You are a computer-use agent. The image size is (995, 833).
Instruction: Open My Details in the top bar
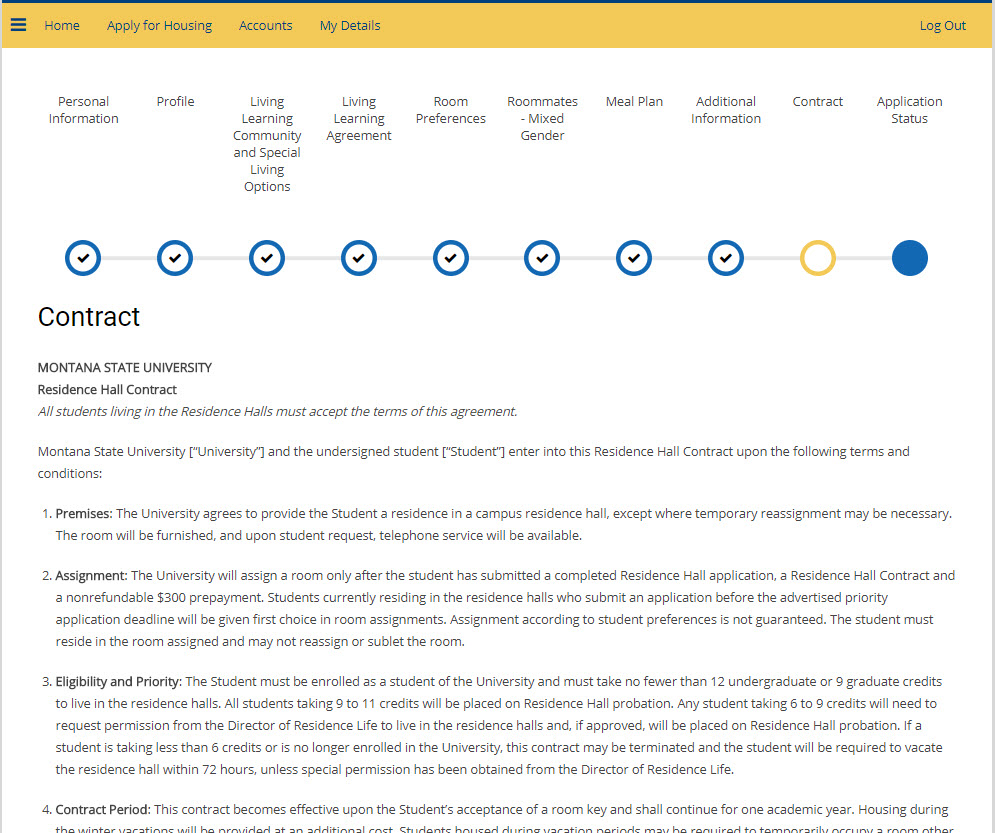pos(350,25)
